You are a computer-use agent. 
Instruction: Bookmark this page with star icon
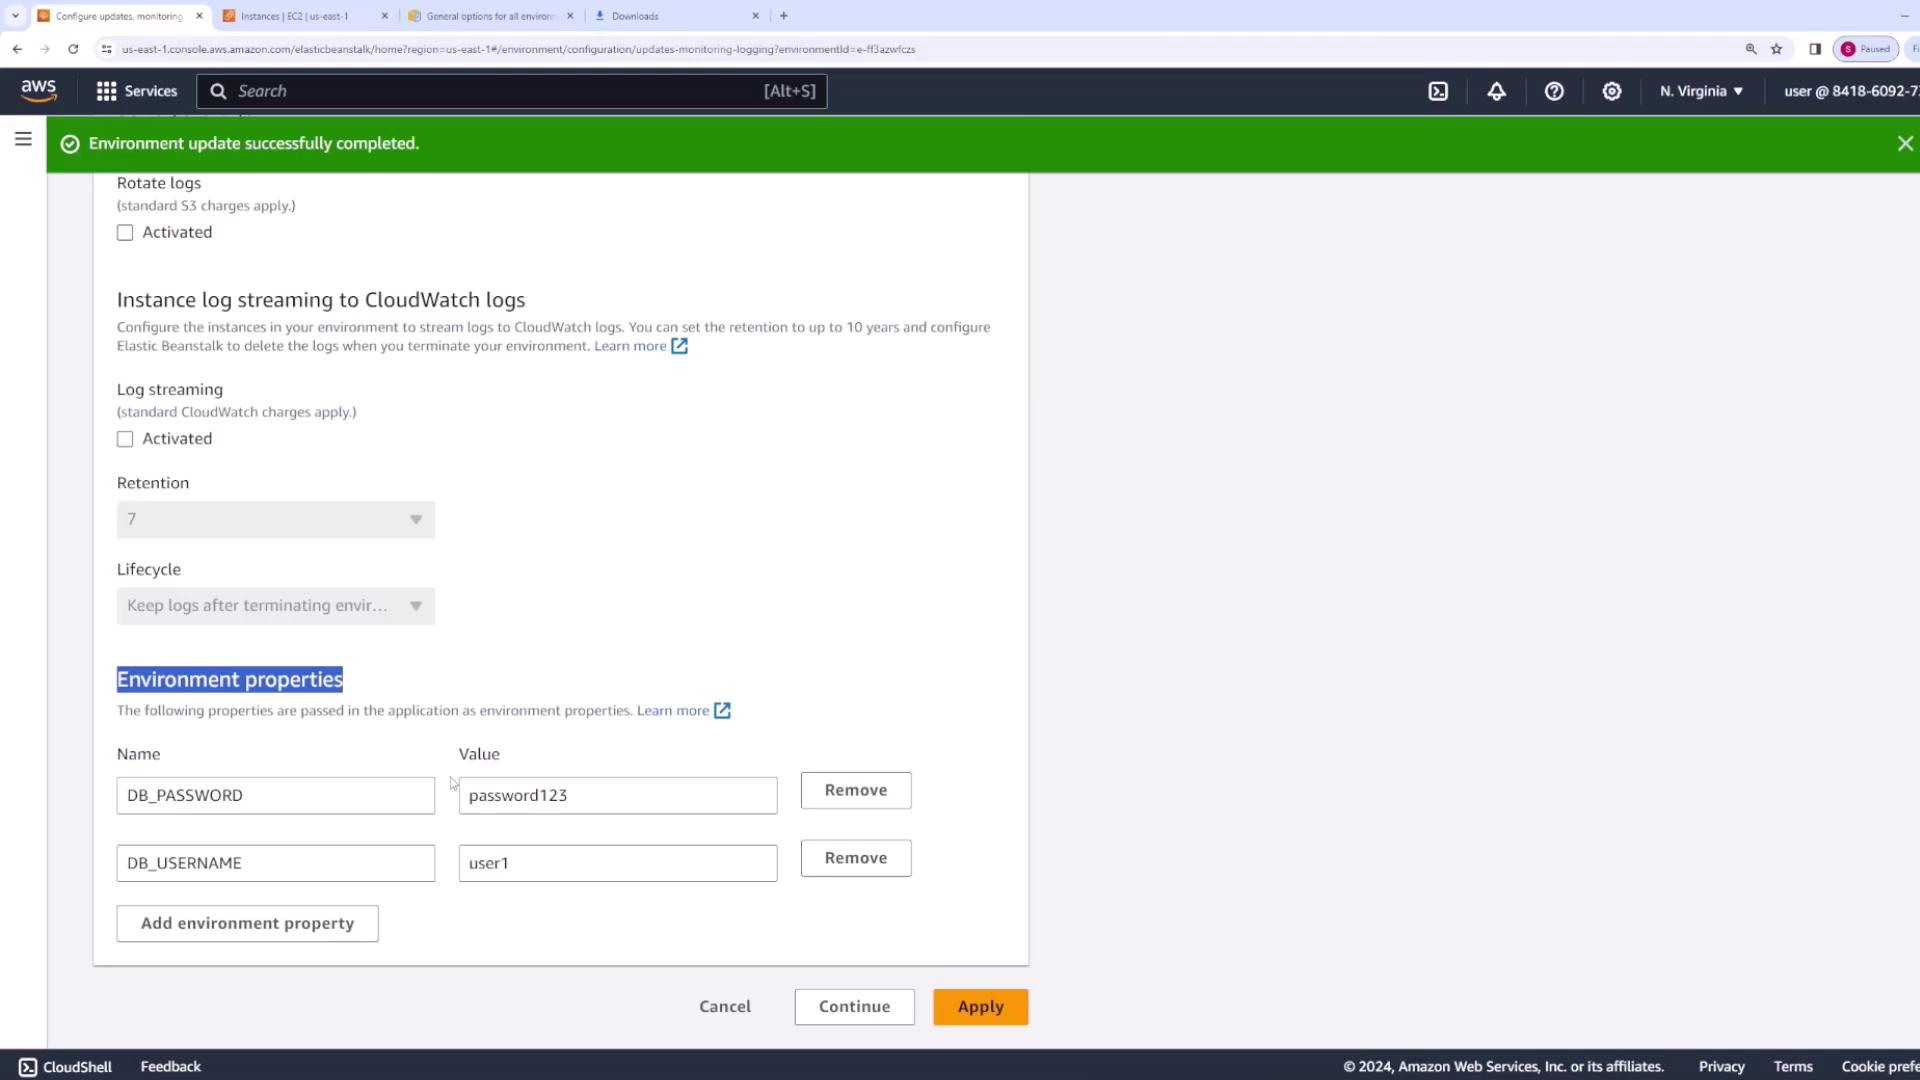[x=1777, y=49]
